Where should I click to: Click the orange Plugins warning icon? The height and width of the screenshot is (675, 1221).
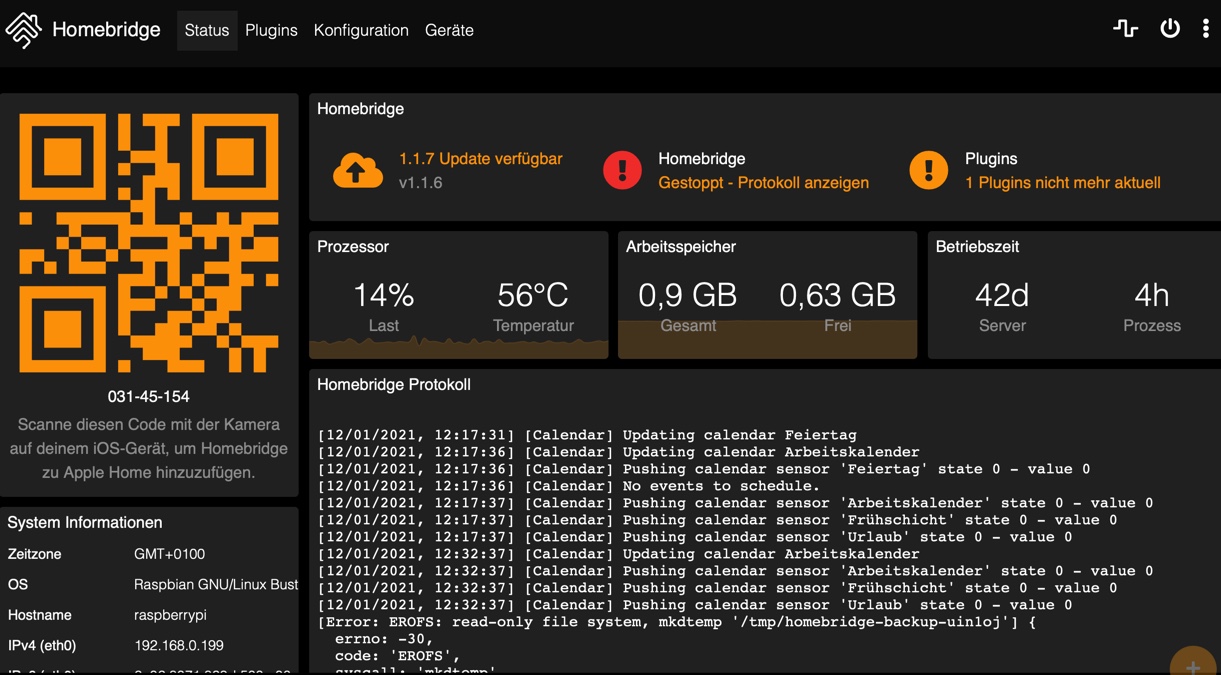[928, 171]
